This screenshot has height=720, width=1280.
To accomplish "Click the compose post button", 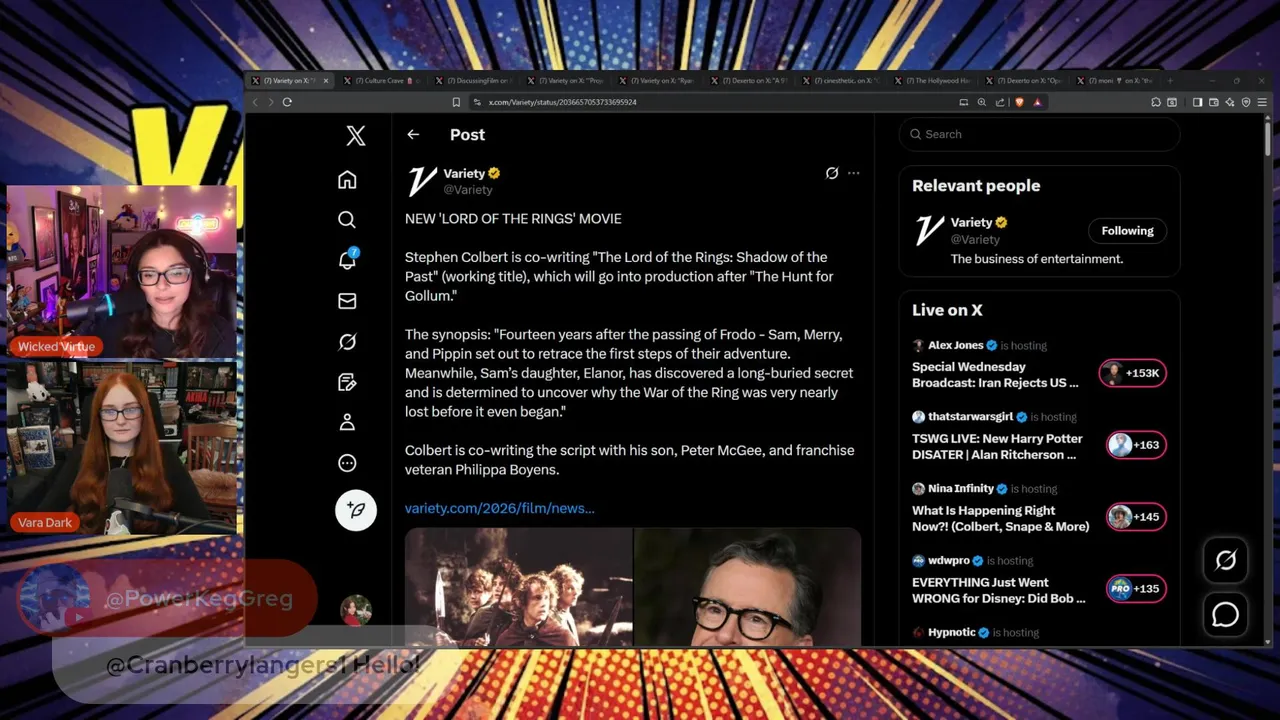I will coord(356,510).
